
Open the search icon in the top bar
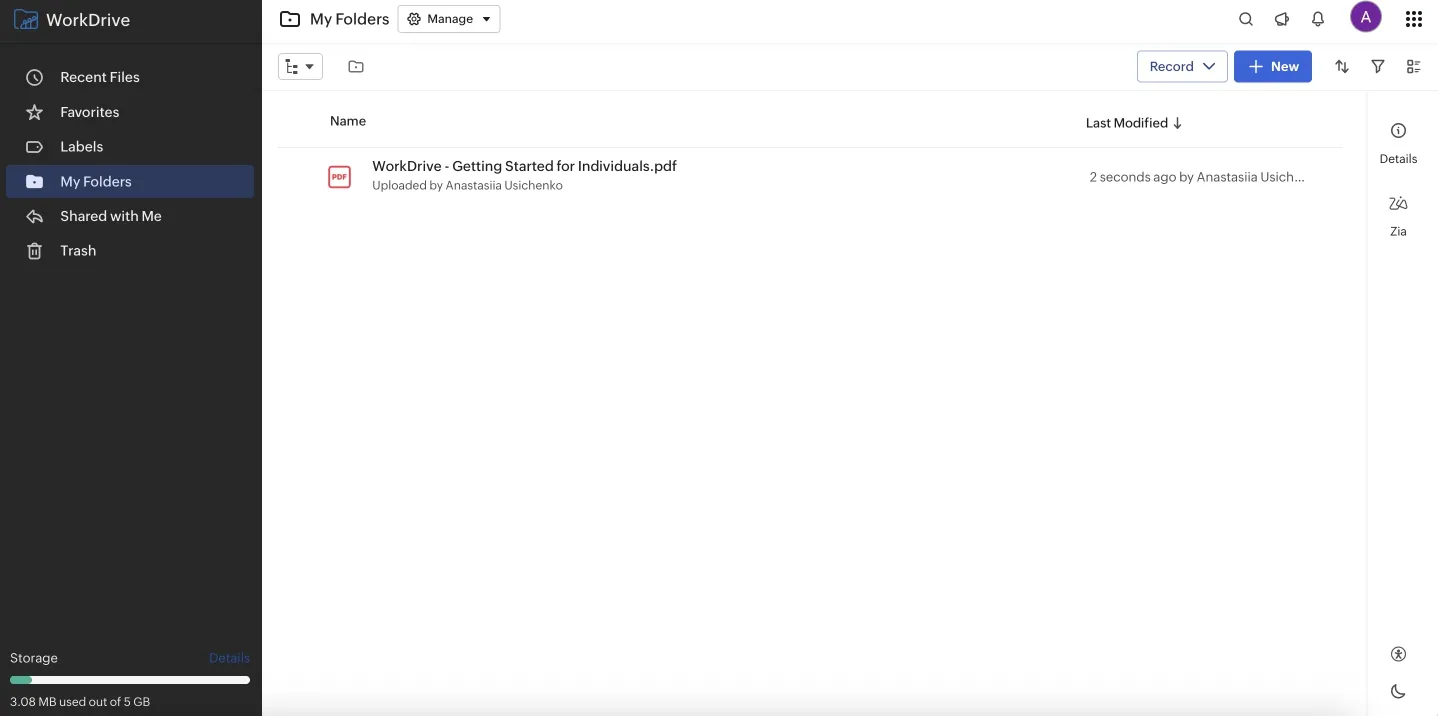1245,18
